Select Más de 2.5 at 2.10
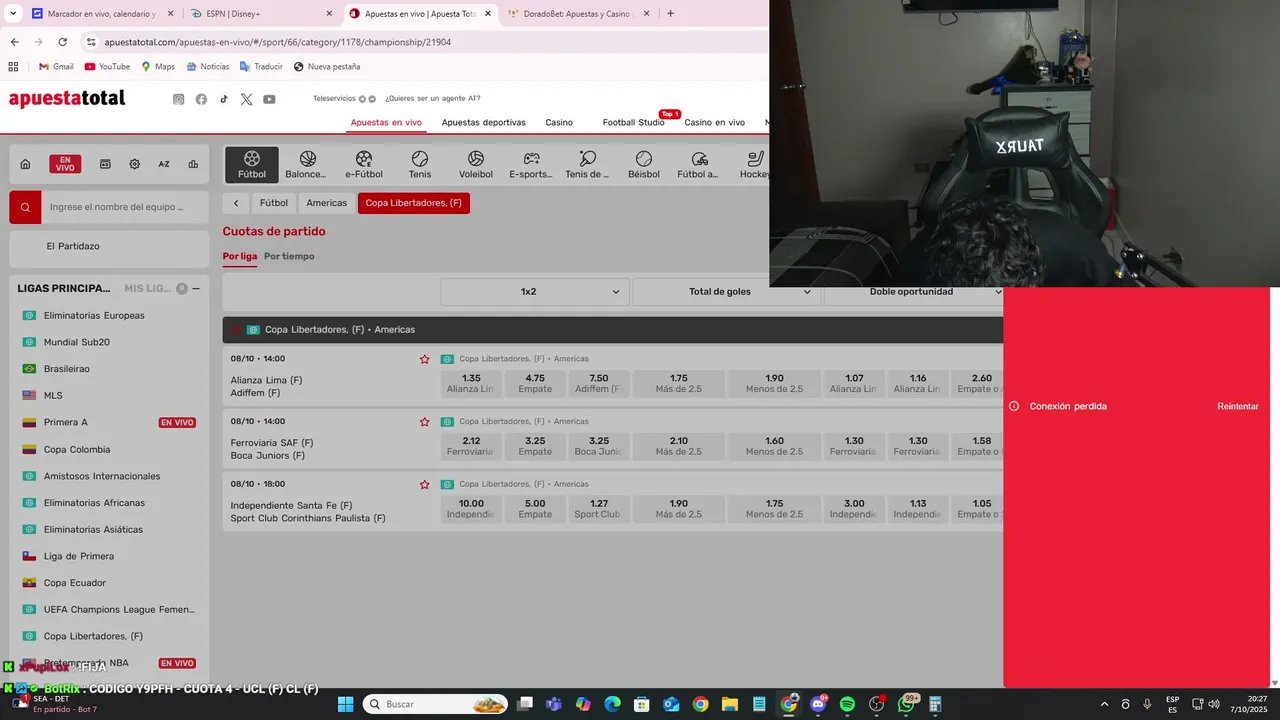Image resolution: width=1280 pixels, height=720 pixels. pyautogui.click(x=679, y=446)
